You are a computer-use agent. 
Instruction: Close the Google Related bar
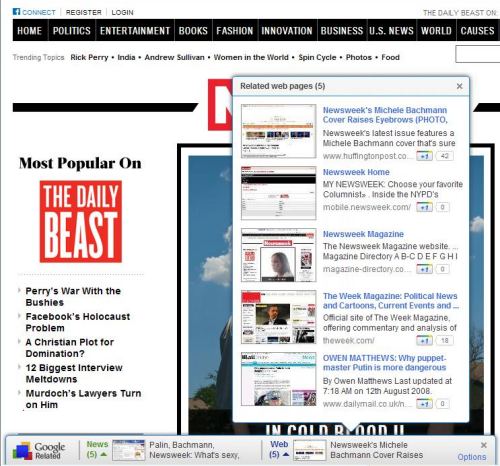484,445
